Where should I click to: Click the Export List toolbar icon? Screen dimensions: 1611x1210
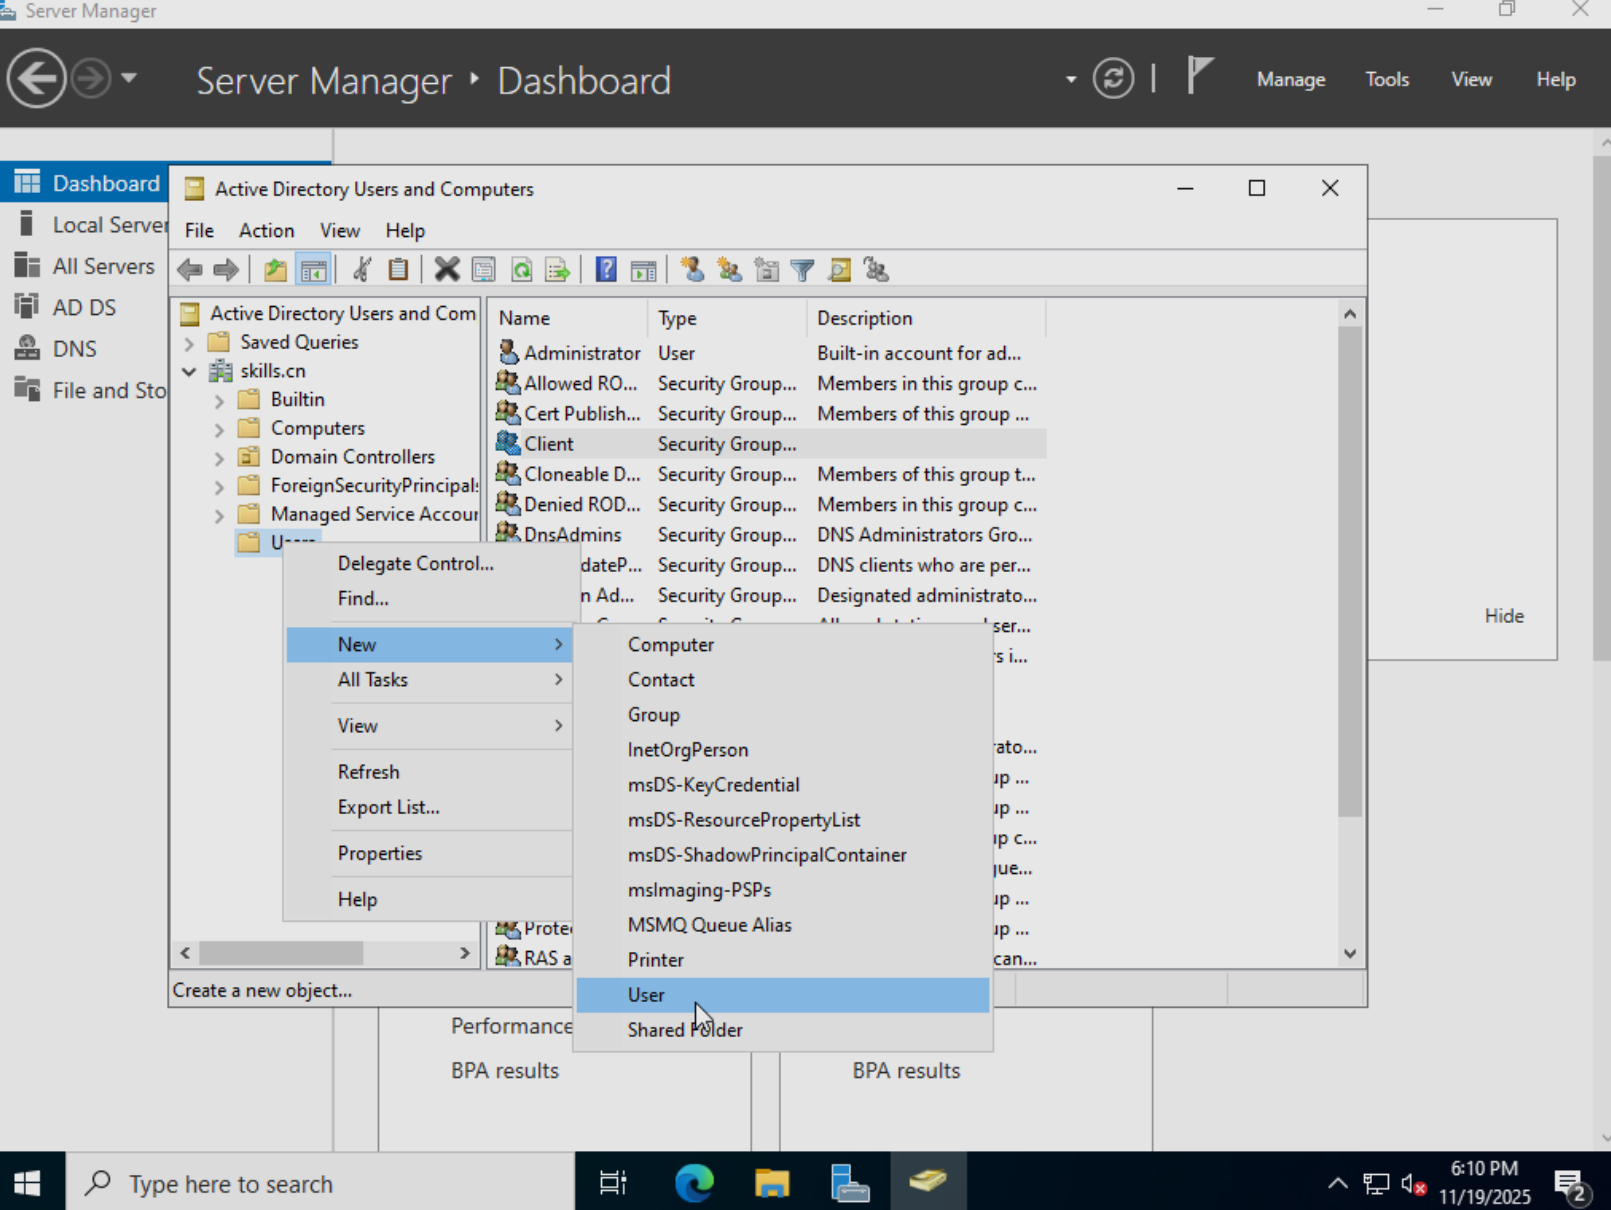pos(557,270)
